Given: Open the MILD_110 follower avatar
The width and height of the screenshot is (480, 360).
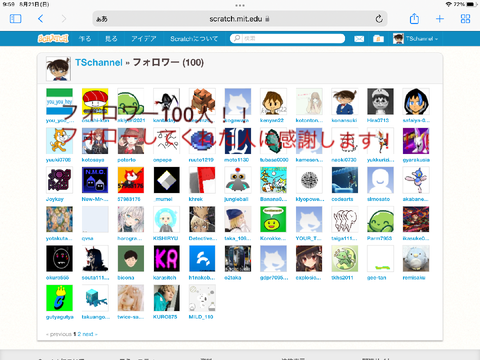Looking at the screenshot, I should 202,298.
